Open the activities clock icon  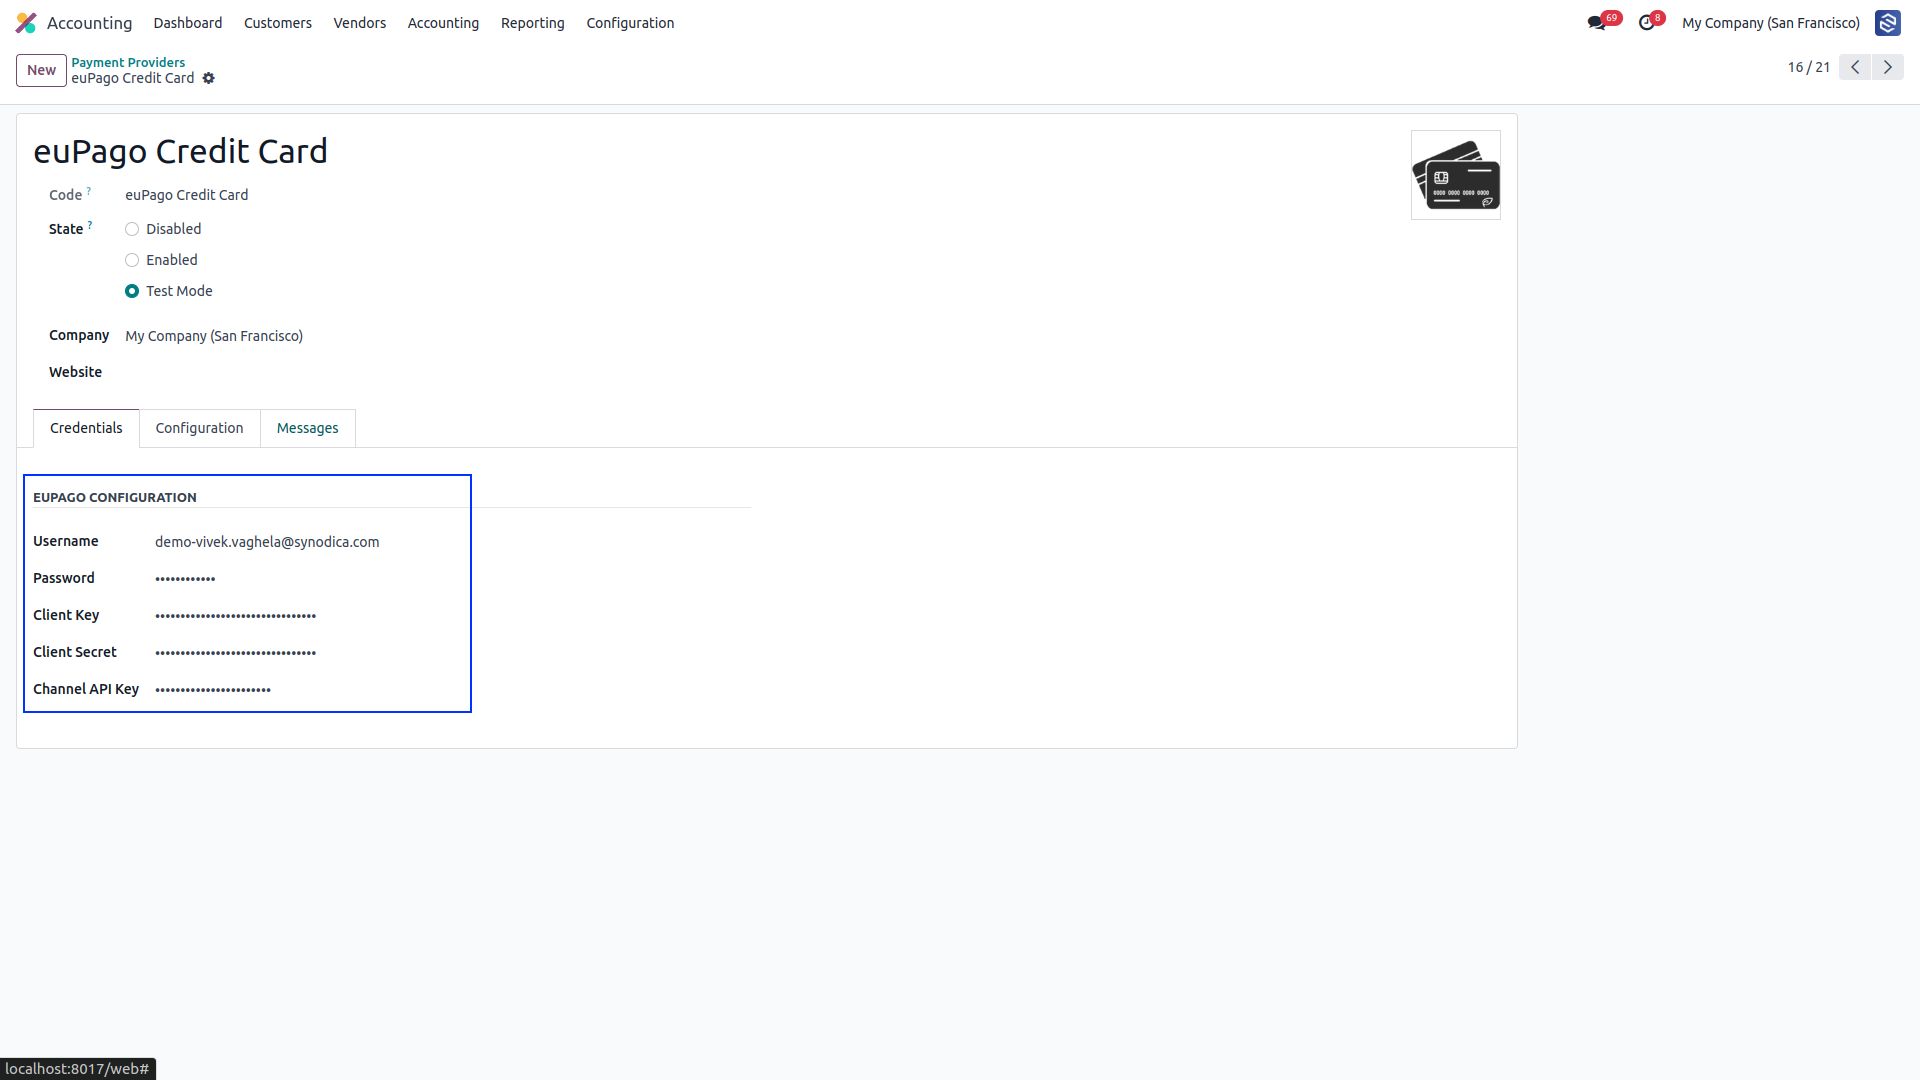(1646, 22)
